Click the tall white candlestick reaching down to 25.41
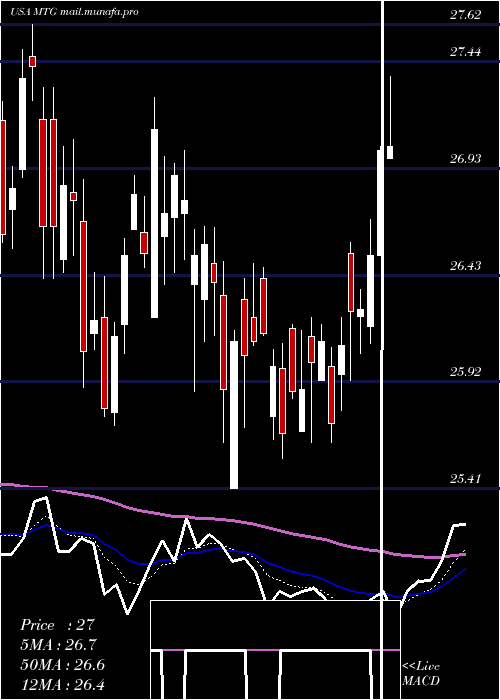The image size is (500, 700). pyautogui.click(x=234, y=415)
